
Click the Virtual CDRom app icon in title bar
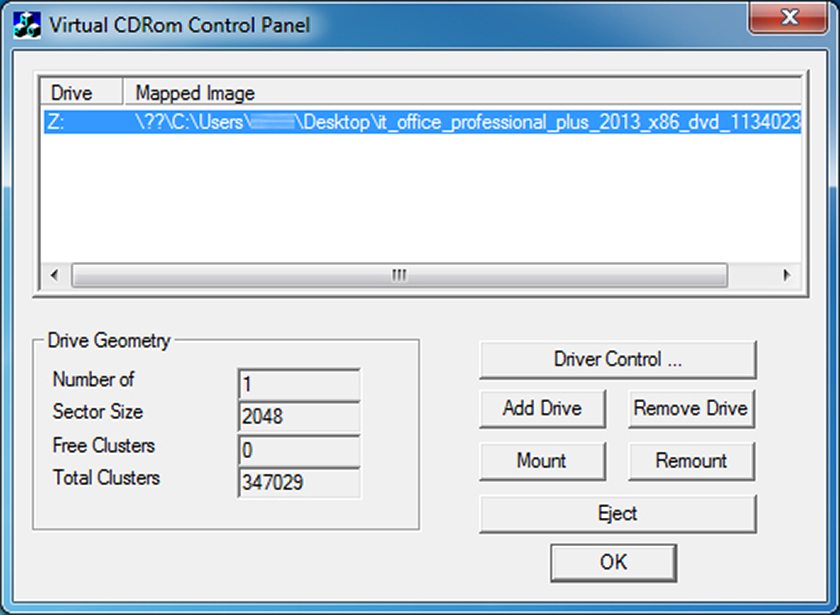pyautogui.click(x=27, y=25)
